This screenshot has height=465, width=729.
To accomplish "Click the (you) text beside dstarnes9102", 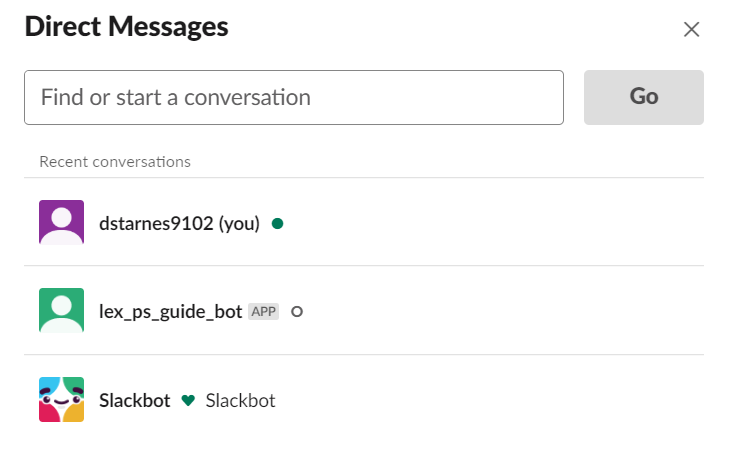I will point(239,224).
